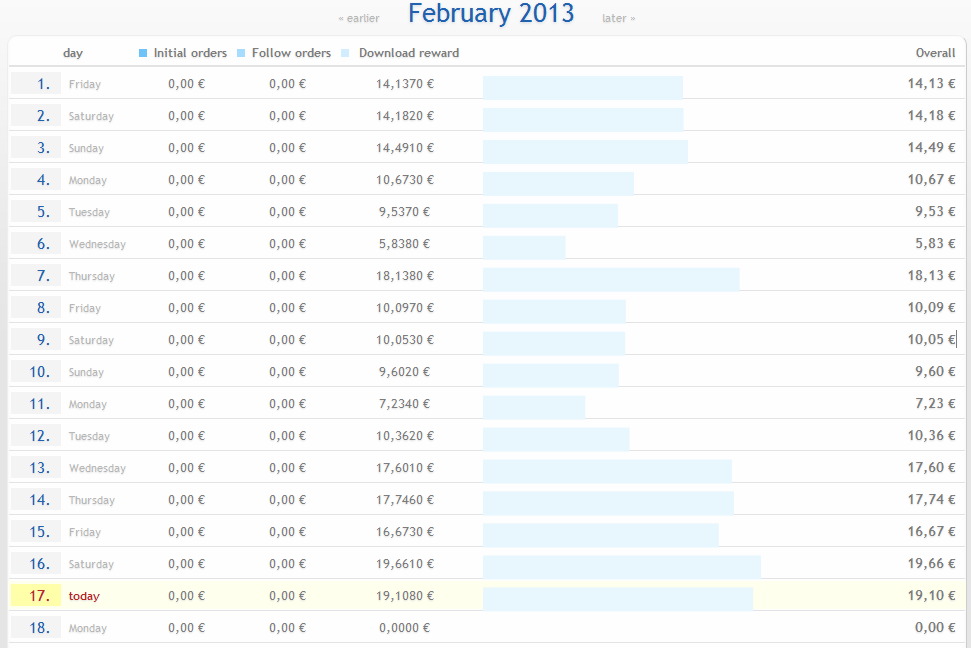Screen dimensions: 971x648
Task: Go to the earlier month link
Action: pyautogui.click(x=359, y=19)
